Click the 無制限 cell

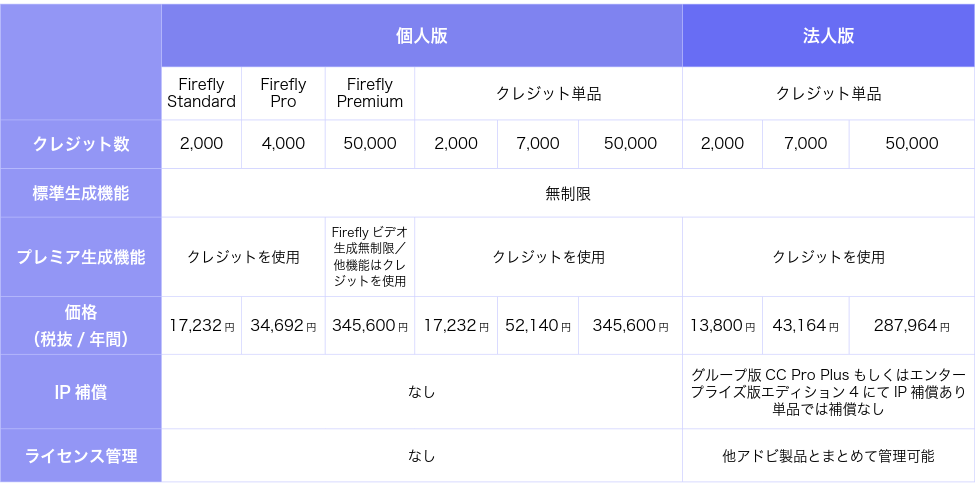click(x=568, y=193)
